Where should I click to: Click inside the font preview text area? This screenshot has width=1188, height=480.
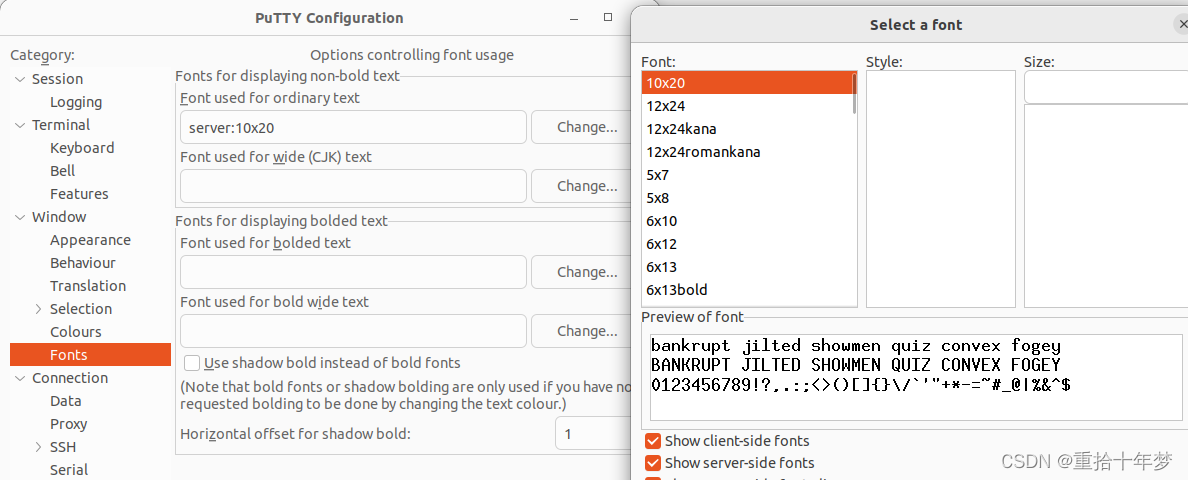point(916,377)
